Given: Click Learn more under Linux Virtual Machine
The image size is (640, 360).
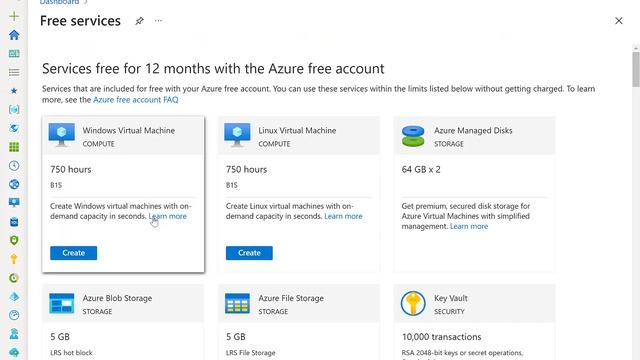Looking at the screenshot, I should [343, 216].
